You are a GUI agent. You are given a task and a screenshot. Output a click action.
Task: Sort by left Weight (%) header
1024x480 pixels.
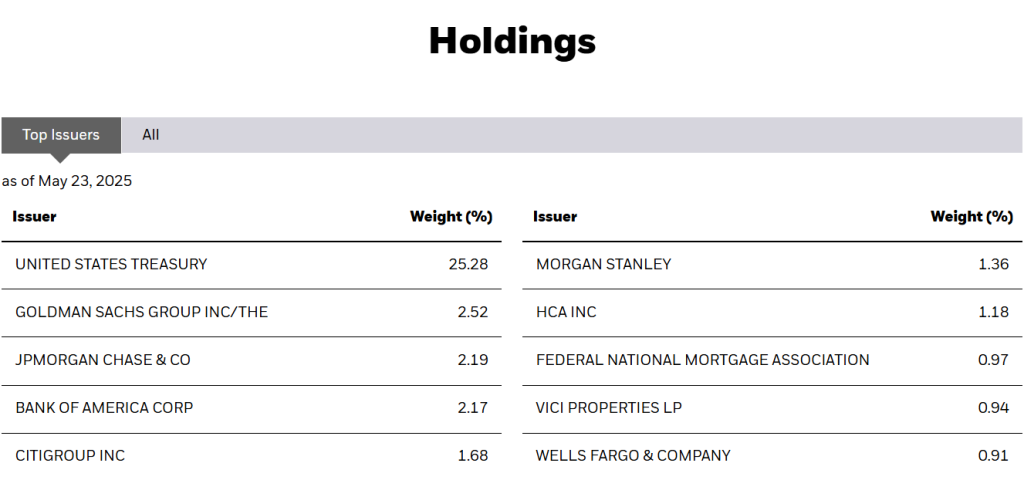(x=450, y=216)
